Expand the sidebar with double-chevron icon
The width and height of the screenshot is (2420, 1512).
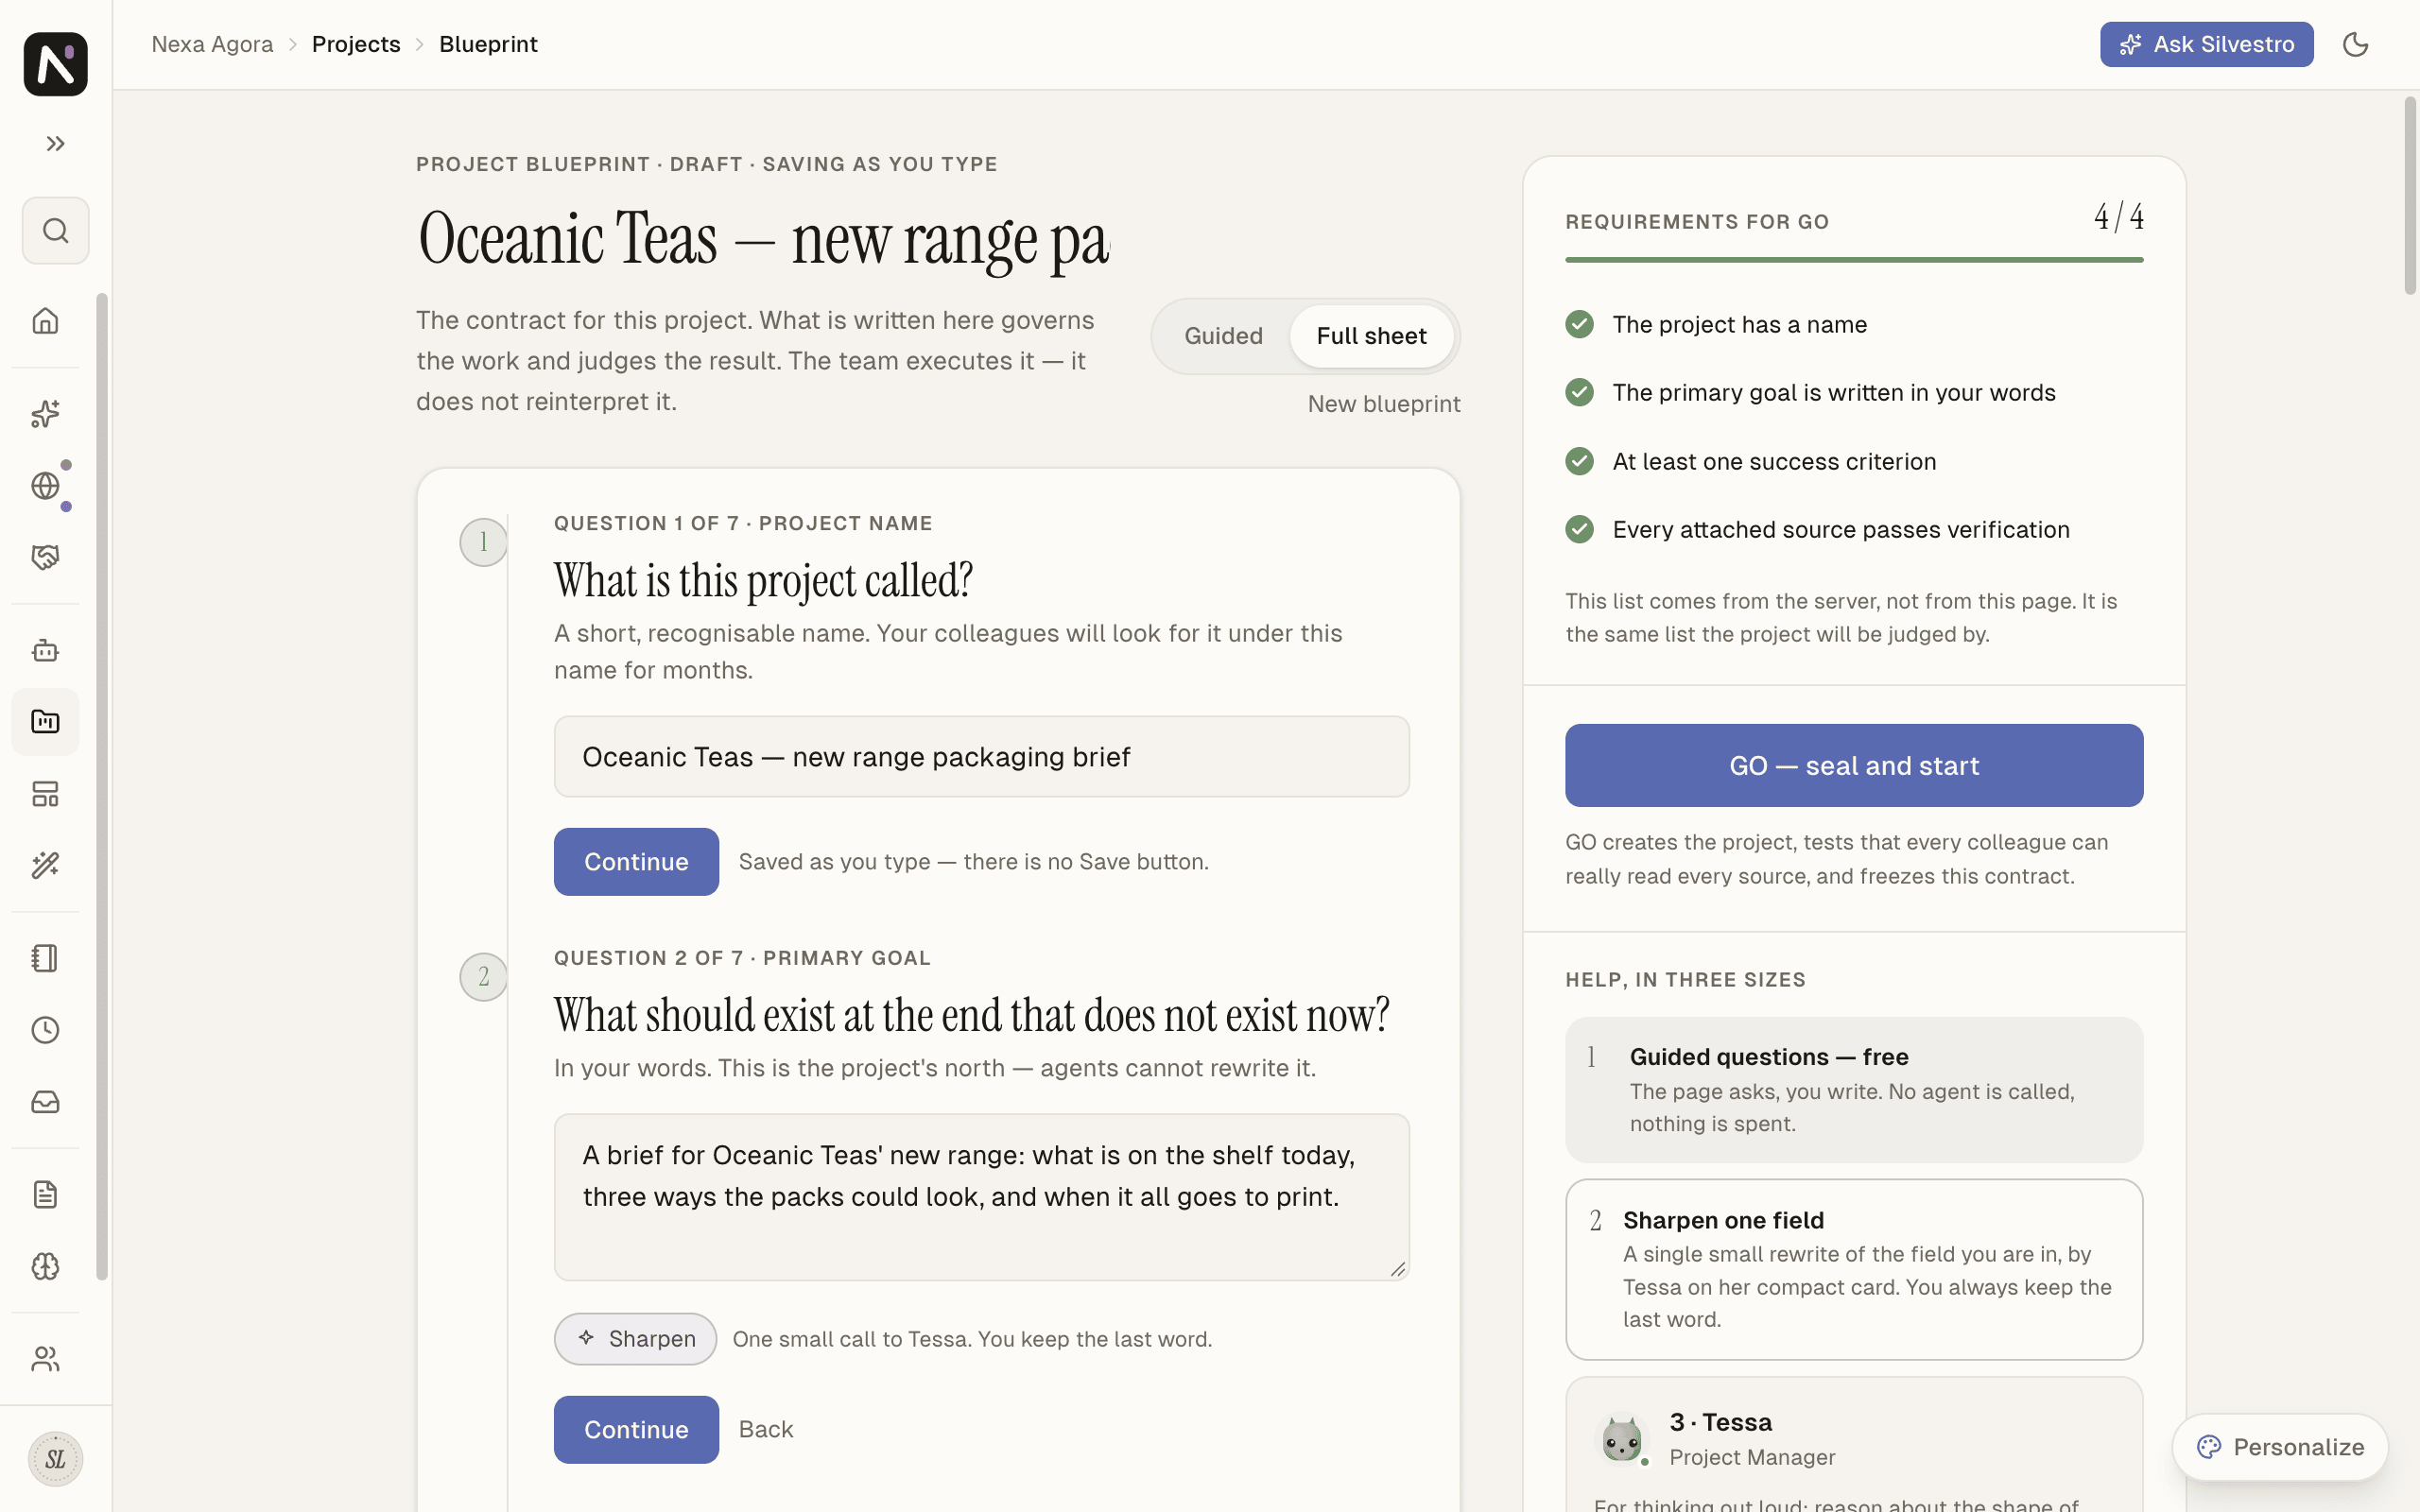(56, 144)
